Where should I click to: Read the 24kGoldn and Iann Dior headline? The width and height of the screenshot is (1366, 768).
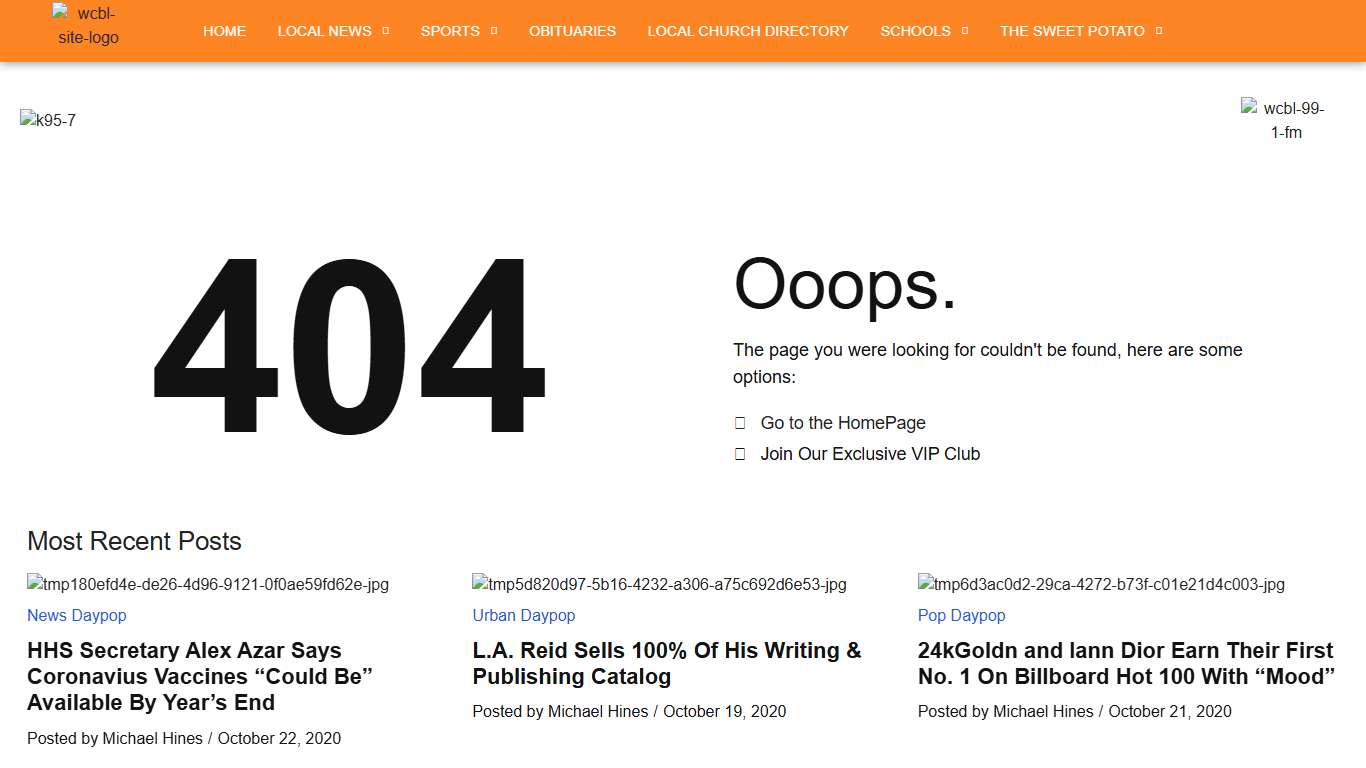[x=1126, y=663]
